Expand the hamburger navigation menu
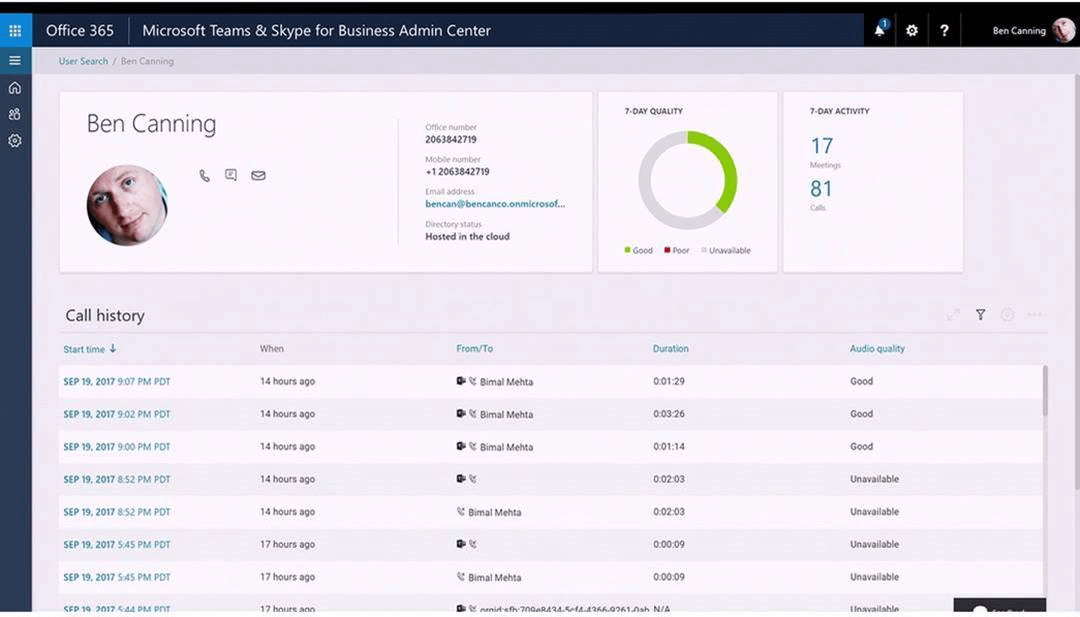 15,61
